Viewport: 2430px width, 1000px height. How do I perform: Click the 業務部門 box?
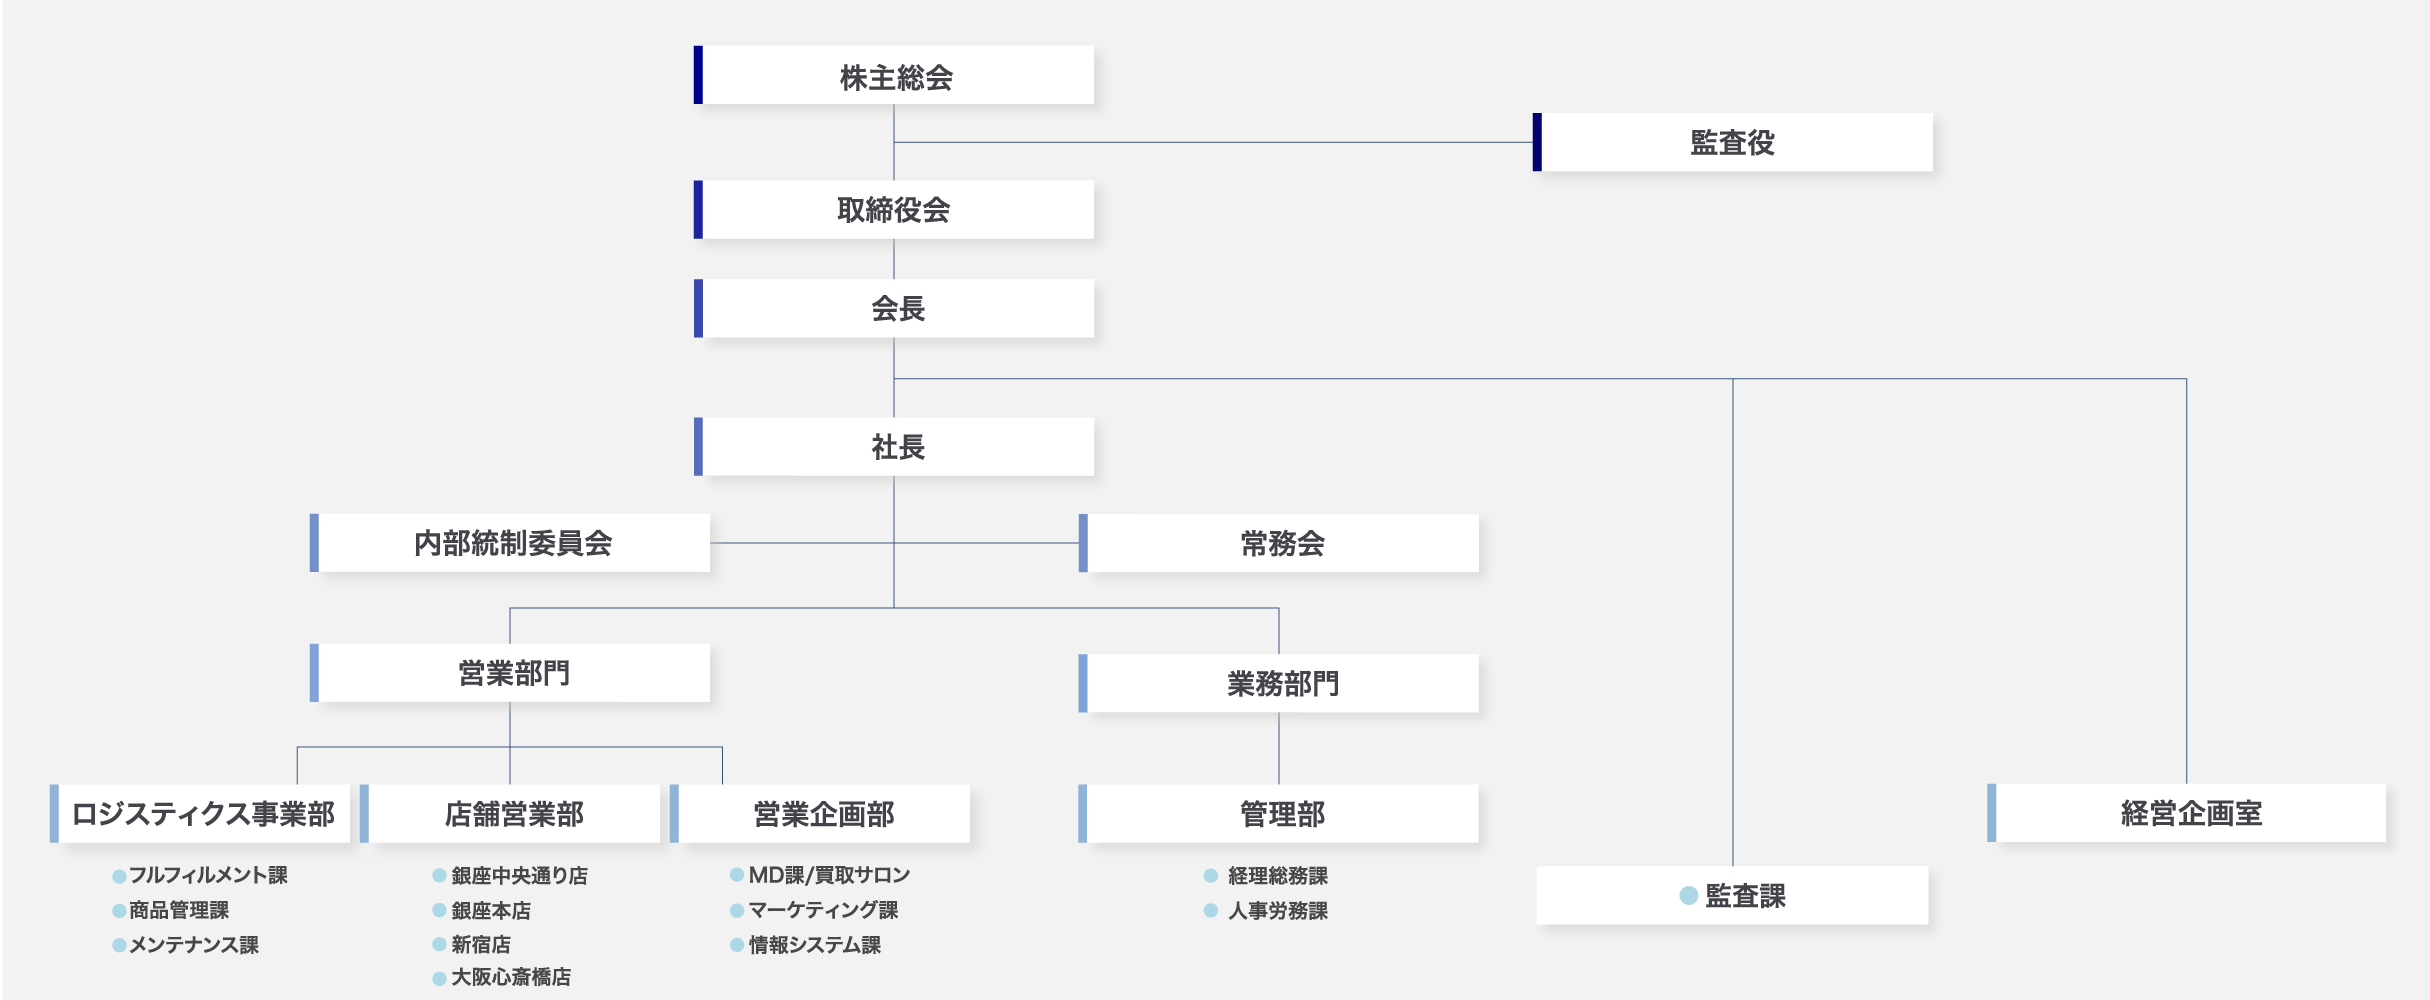1281,684
